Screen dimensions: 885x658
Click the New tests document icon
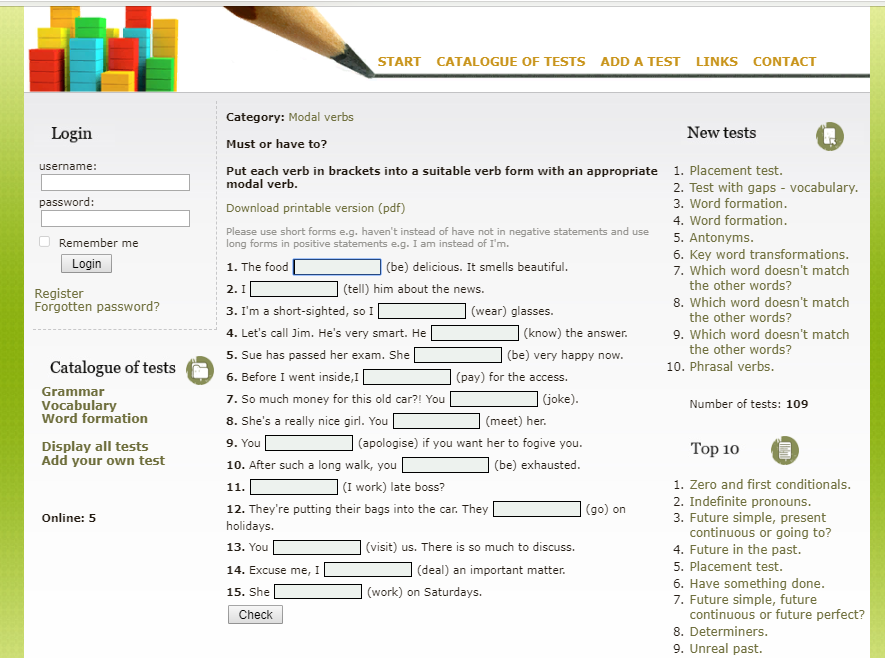(x=830, y=136)
